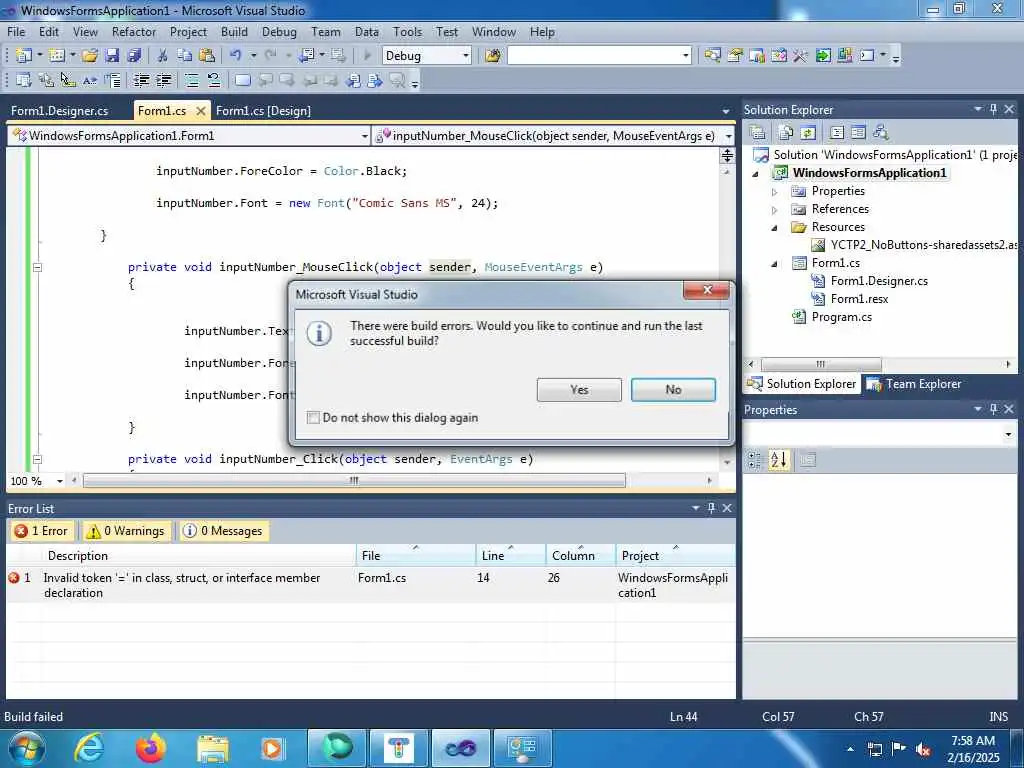Click the Copy icon in the toolbar
Screen dimensions: 1024x768
185,56
